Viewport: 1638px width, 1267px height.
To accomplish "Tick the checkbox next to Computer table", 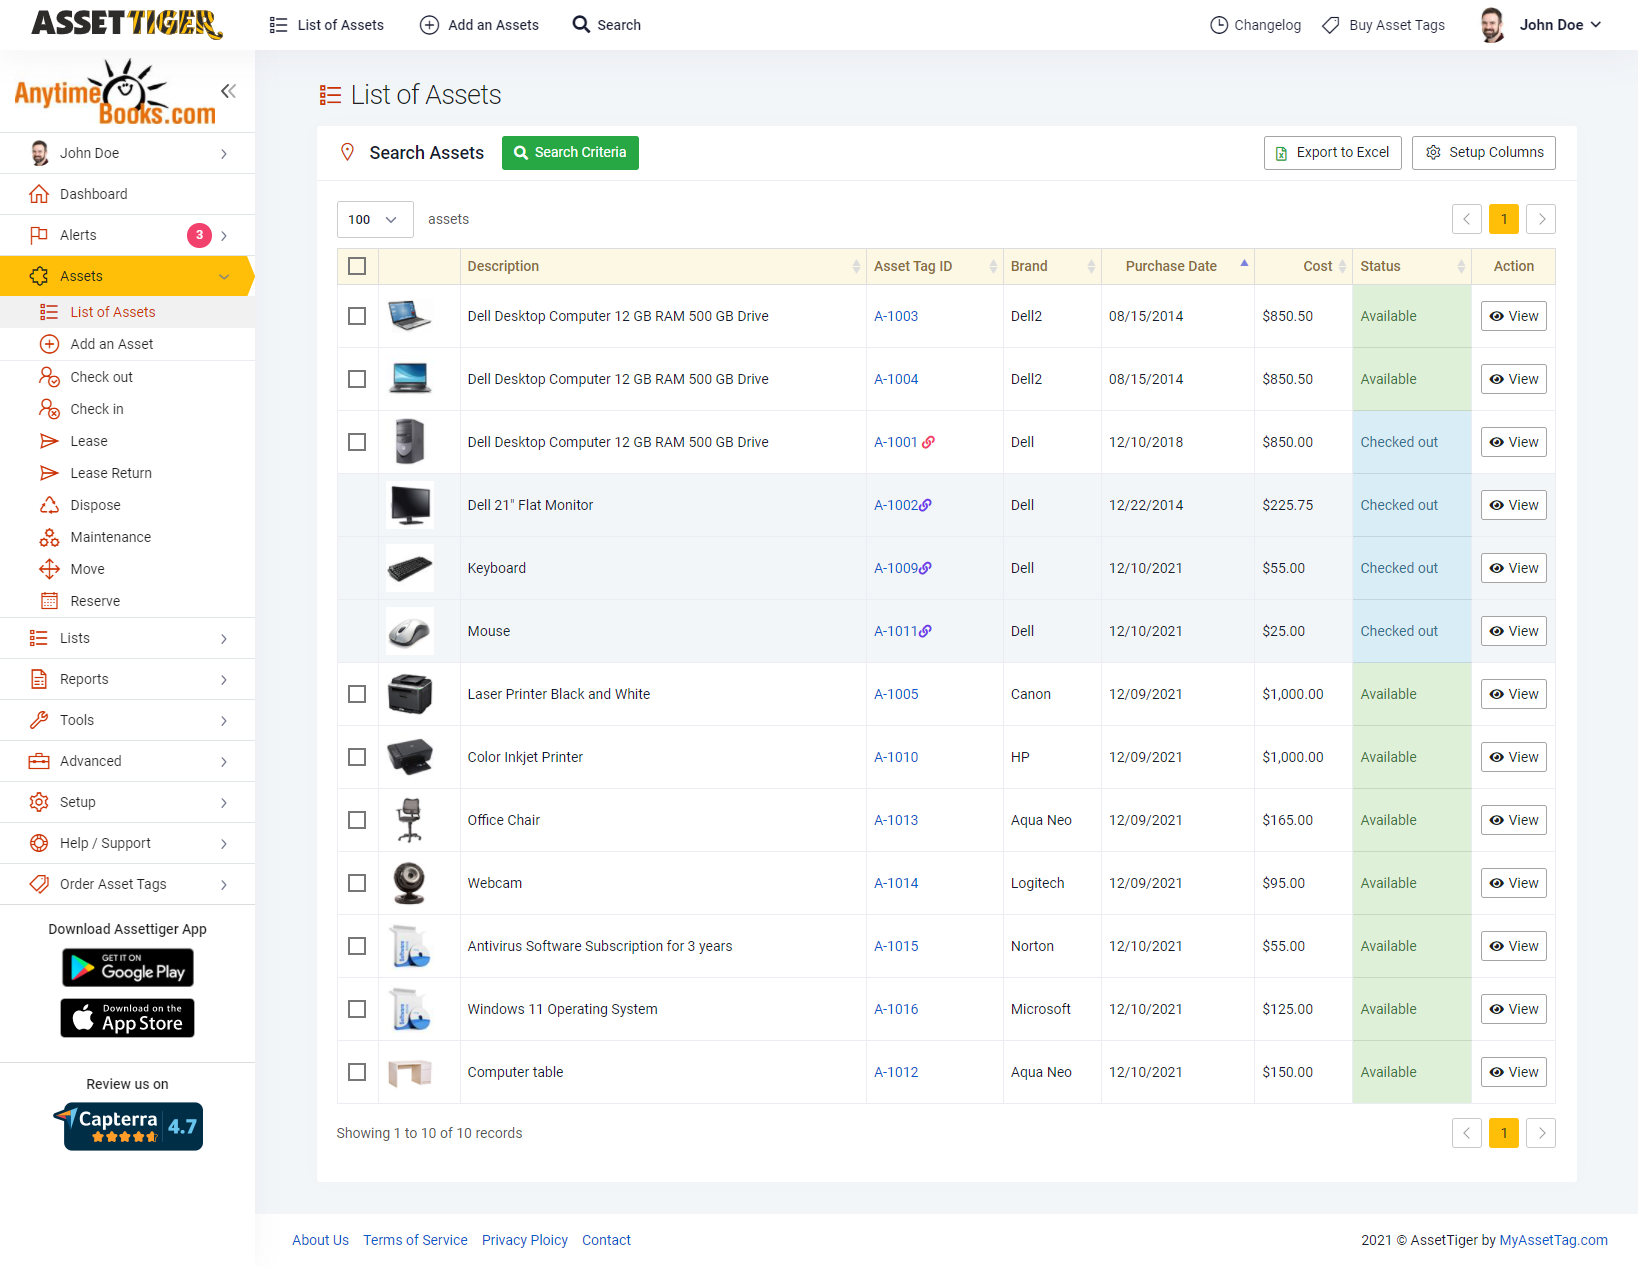I will click(x=357, y=1072).
